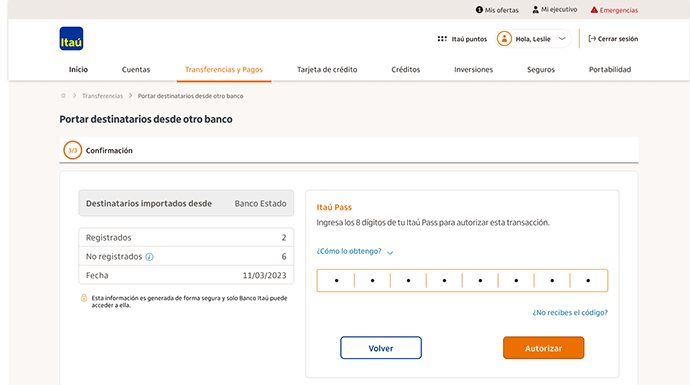
Task: Open Tarjeta de crédito tab
Action: click(x=327, y=70)
